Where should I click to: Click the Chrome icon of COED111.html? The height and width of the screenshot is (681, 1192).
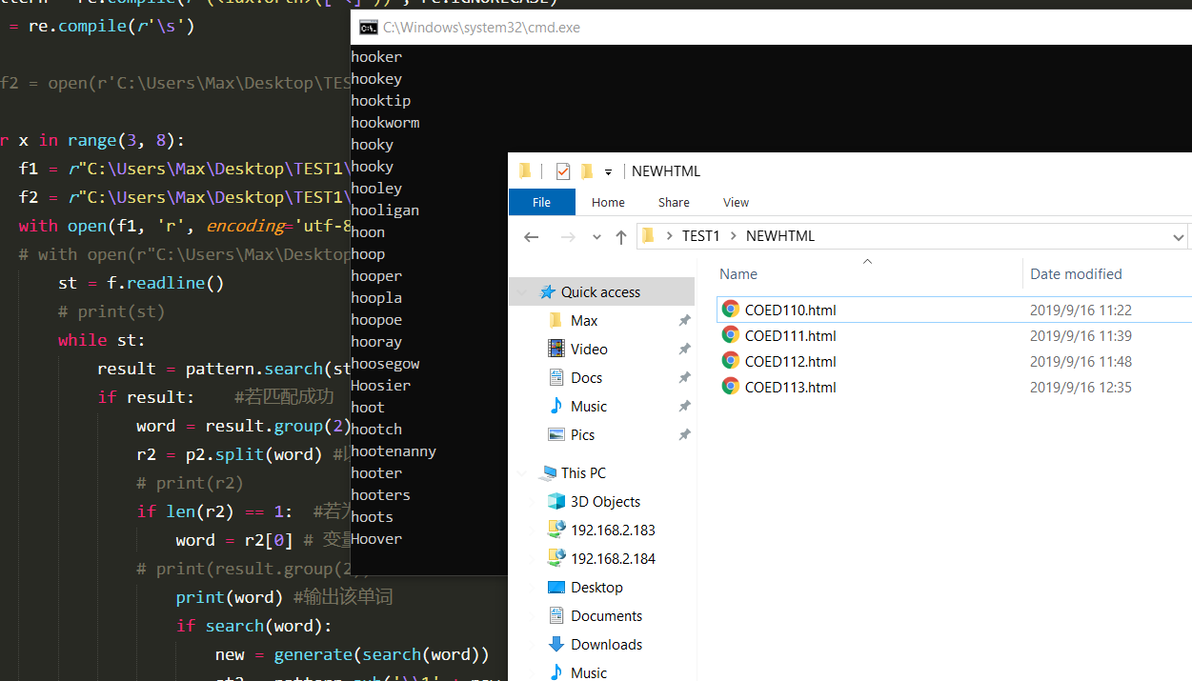731,334
